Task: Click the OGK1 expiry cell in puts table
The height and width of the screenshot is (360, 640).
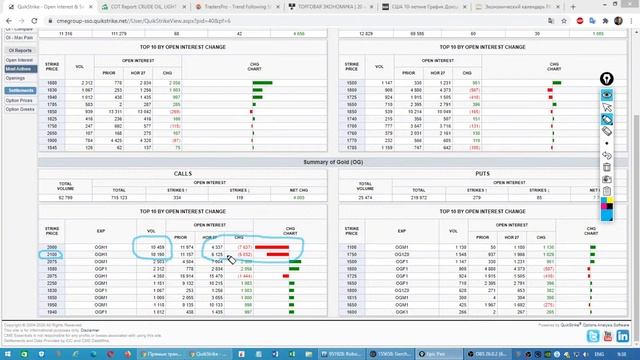Action: click(402, 312)
